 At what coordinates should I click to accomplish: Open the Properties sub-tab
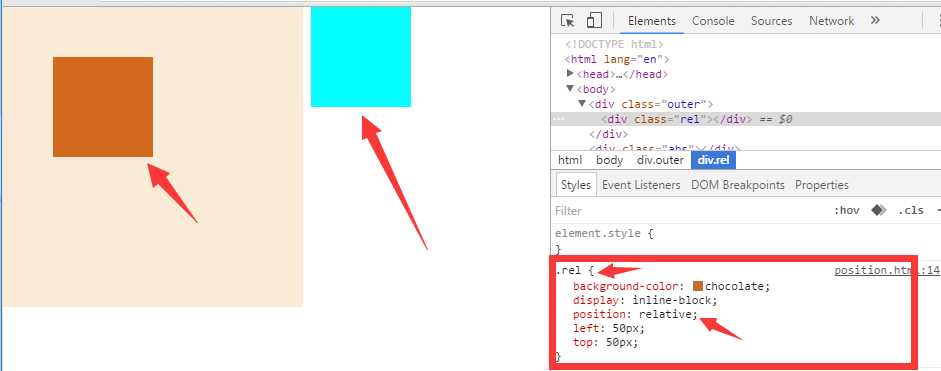click(x=822, y=185)
